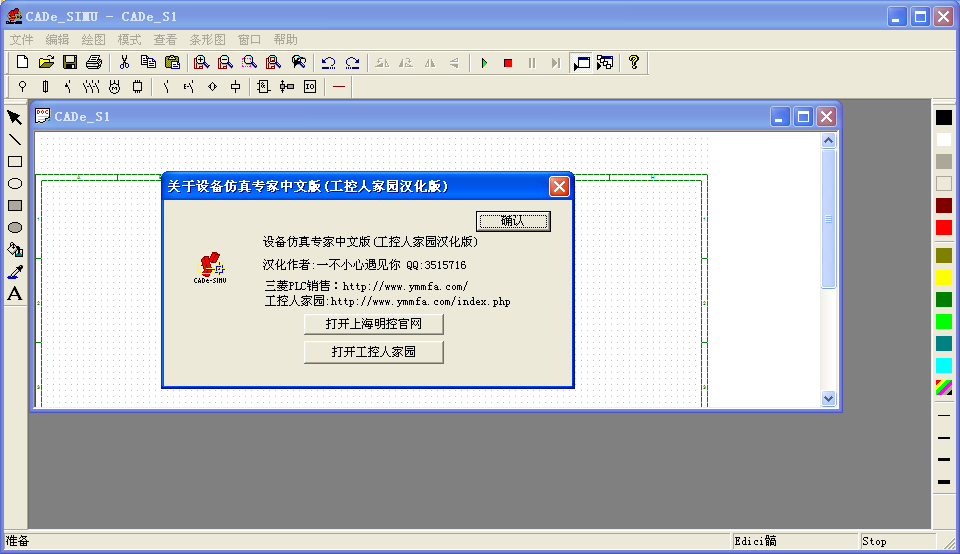
Task: Pick the Paint Bucket fill tool
Action: [x=15, y=249]
